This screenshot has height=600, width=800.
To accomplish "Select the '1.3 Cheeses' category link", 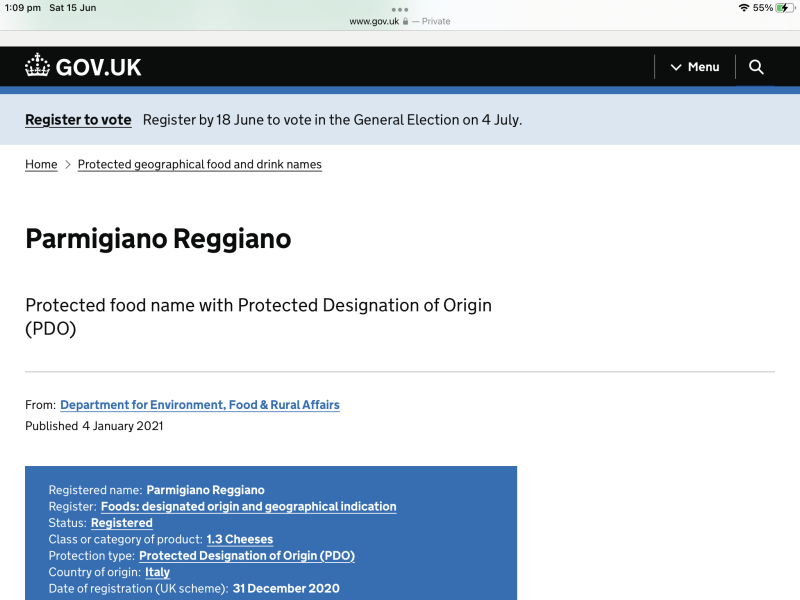I will point(239,539).
